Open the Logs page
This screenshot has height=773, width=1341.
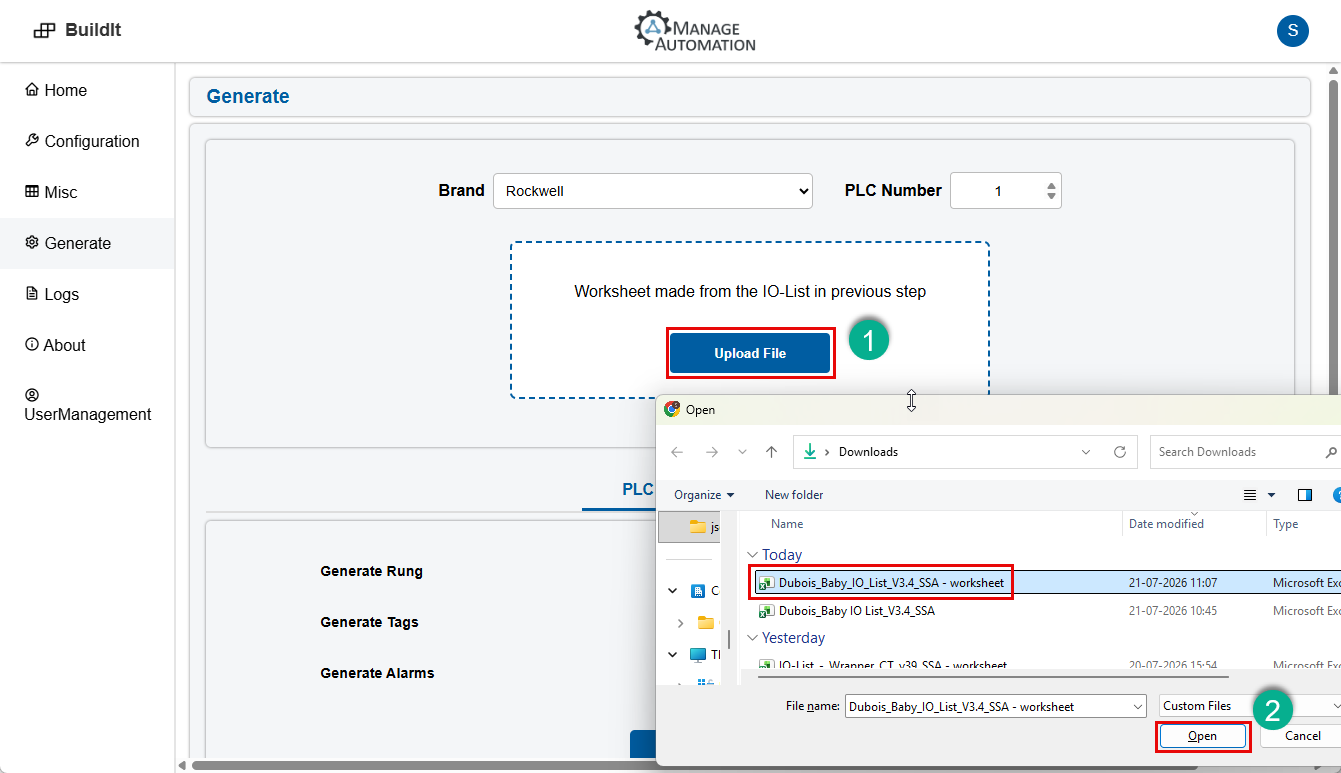tap(52, 294)
